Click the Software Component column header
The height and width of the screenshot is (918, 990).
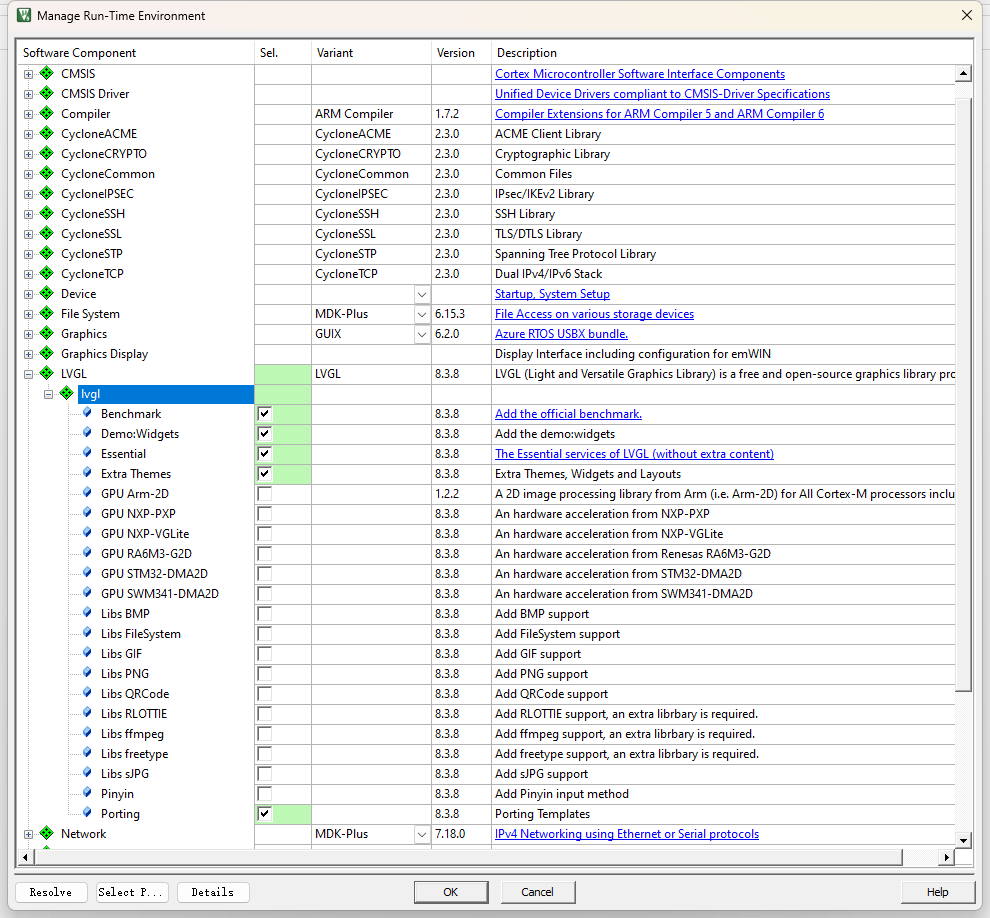[135, 53]
